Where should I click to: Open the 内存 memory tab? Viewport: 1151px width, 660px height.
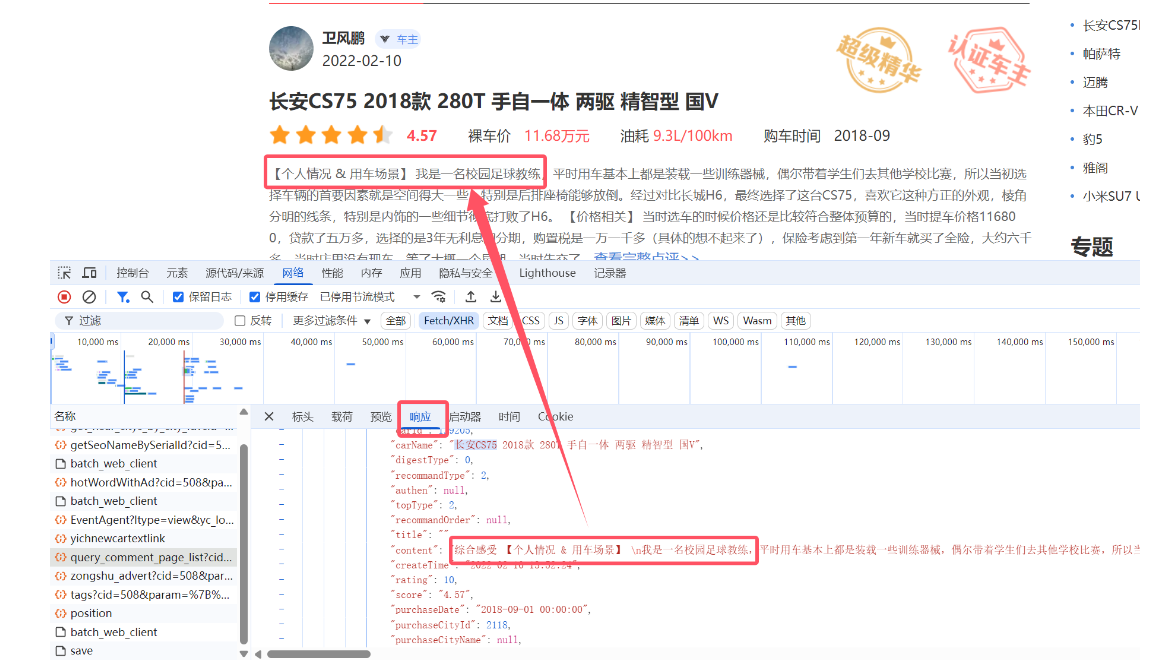tap(371, 273)
